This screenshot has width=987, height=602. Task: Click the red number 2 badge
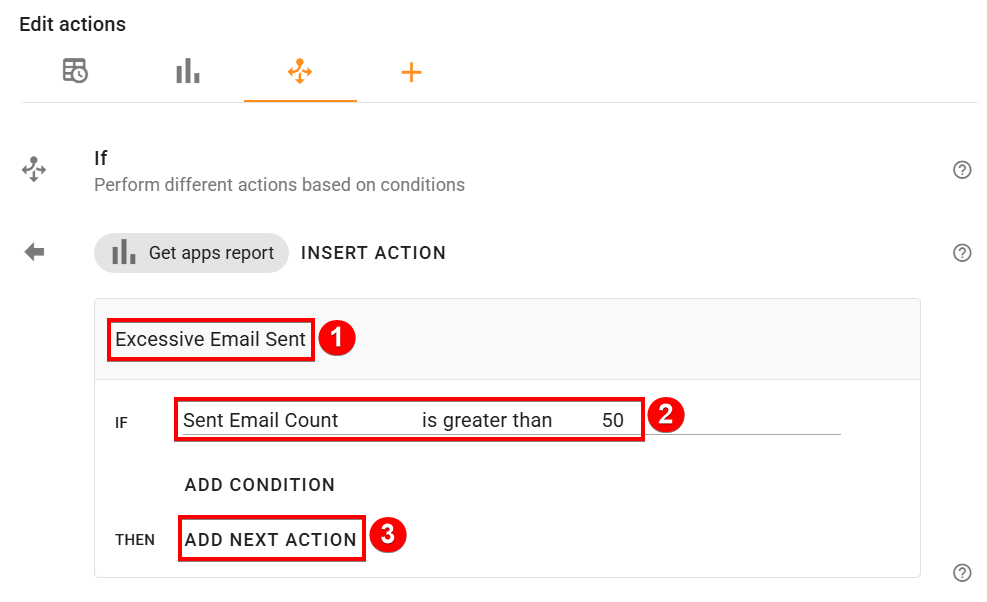666,414
